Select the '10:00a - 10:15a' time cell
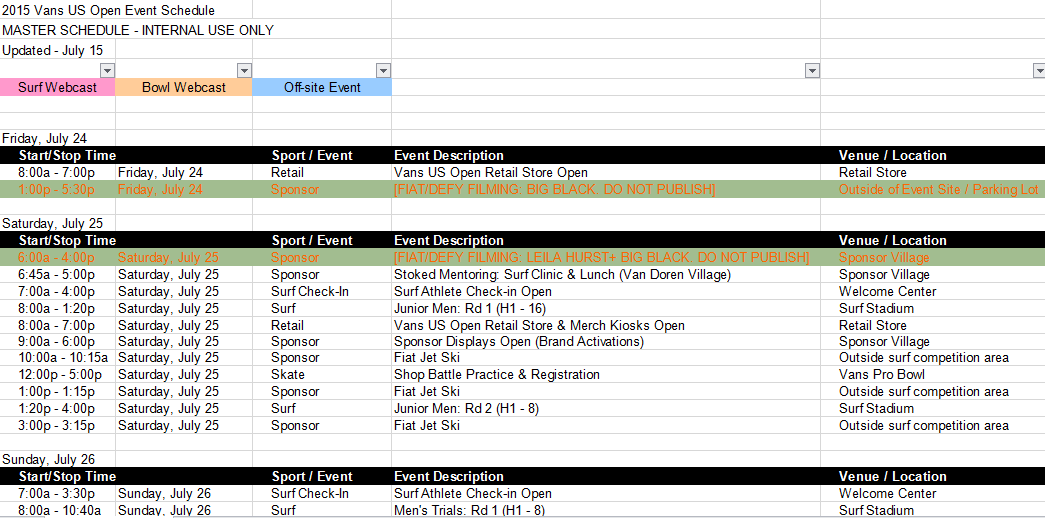 click(x=63, y=358)
